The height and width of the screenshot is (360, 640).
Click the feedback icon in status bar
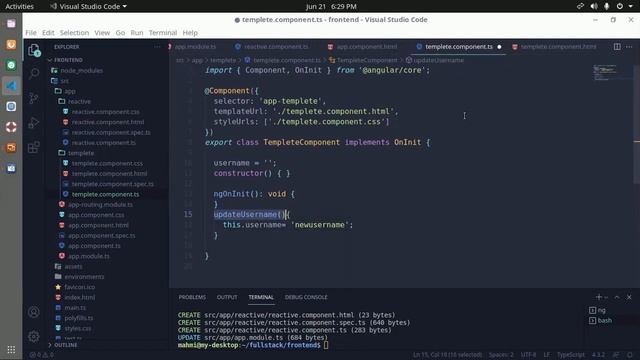[x=616, y=355]
